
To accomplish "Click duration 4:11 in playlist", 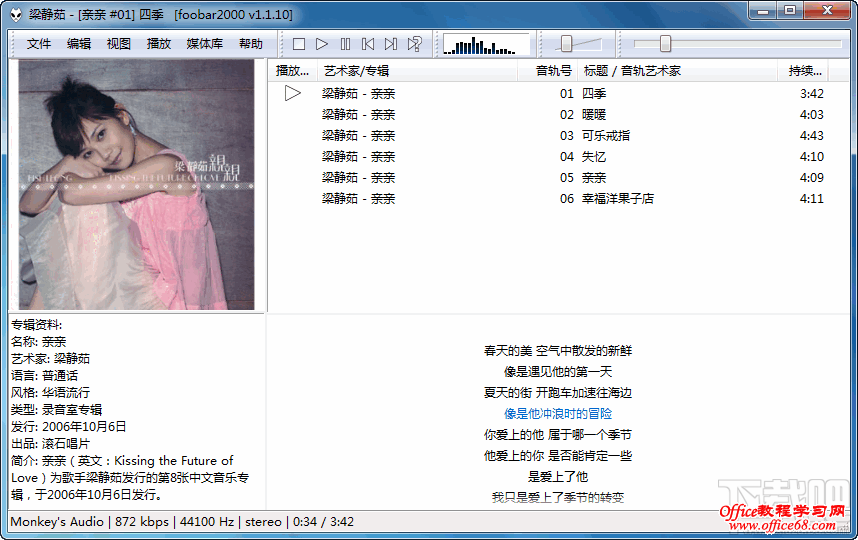I will point(811,199).
